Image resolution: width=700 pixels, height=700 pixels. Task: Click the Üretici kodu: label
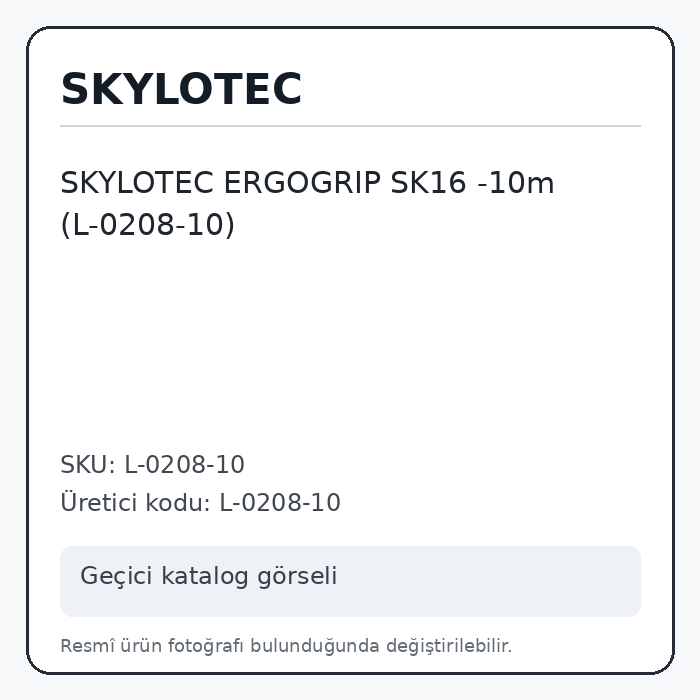click(x=135, y=503)
